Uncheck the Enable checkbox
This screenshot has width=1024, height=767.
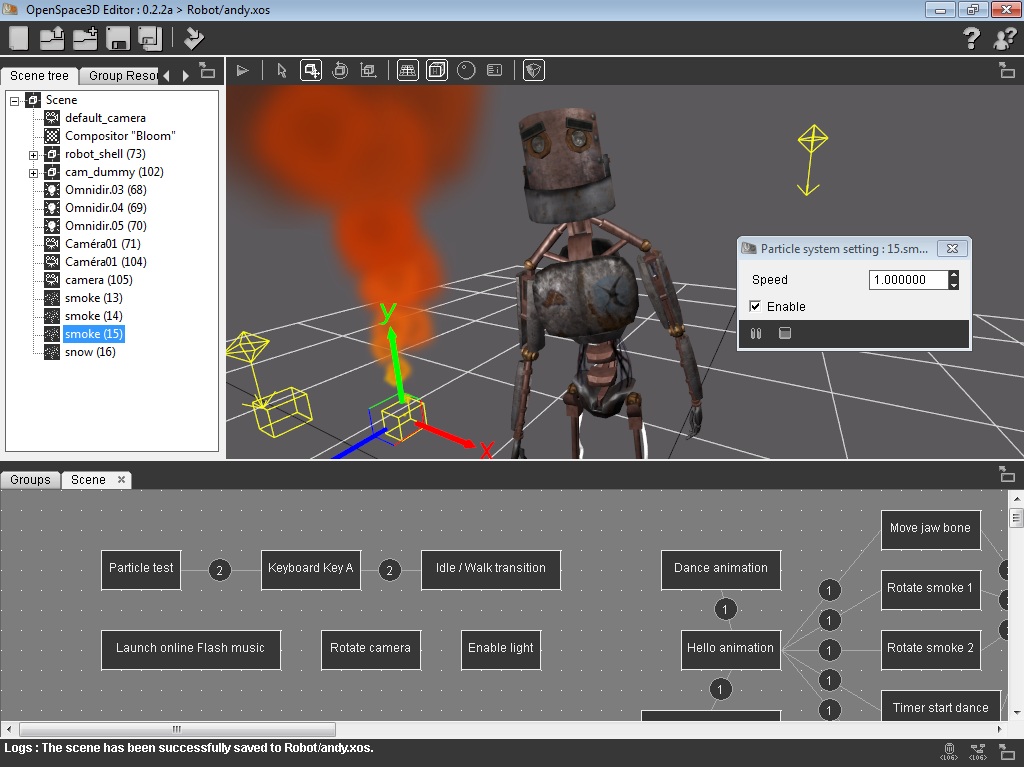tap(756, 307)
